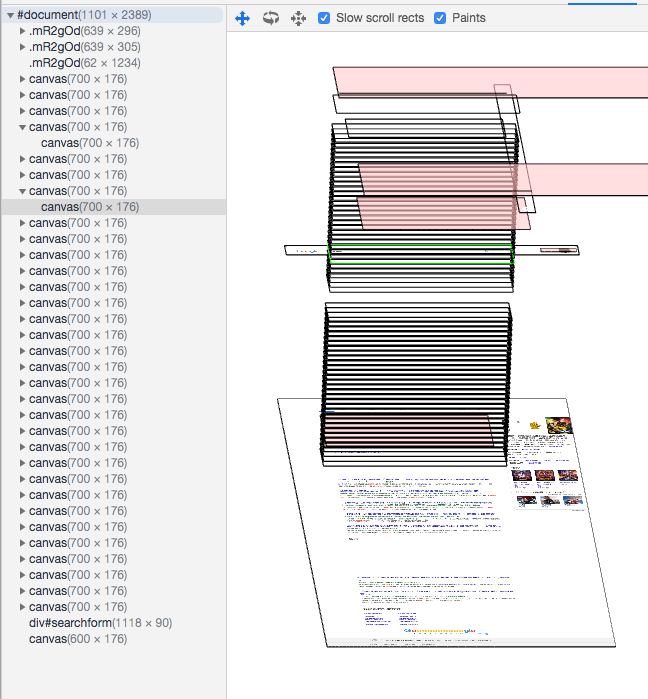
Task: Click the Paints label text
Action: click(x=469, y=18)
